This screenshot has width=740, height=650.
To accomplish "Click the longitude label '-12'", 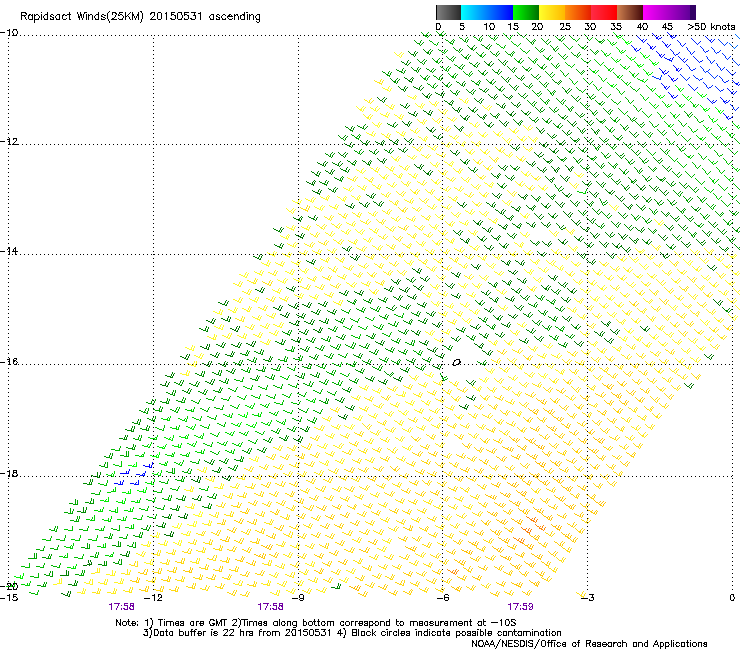I will (x=153, y=598).
